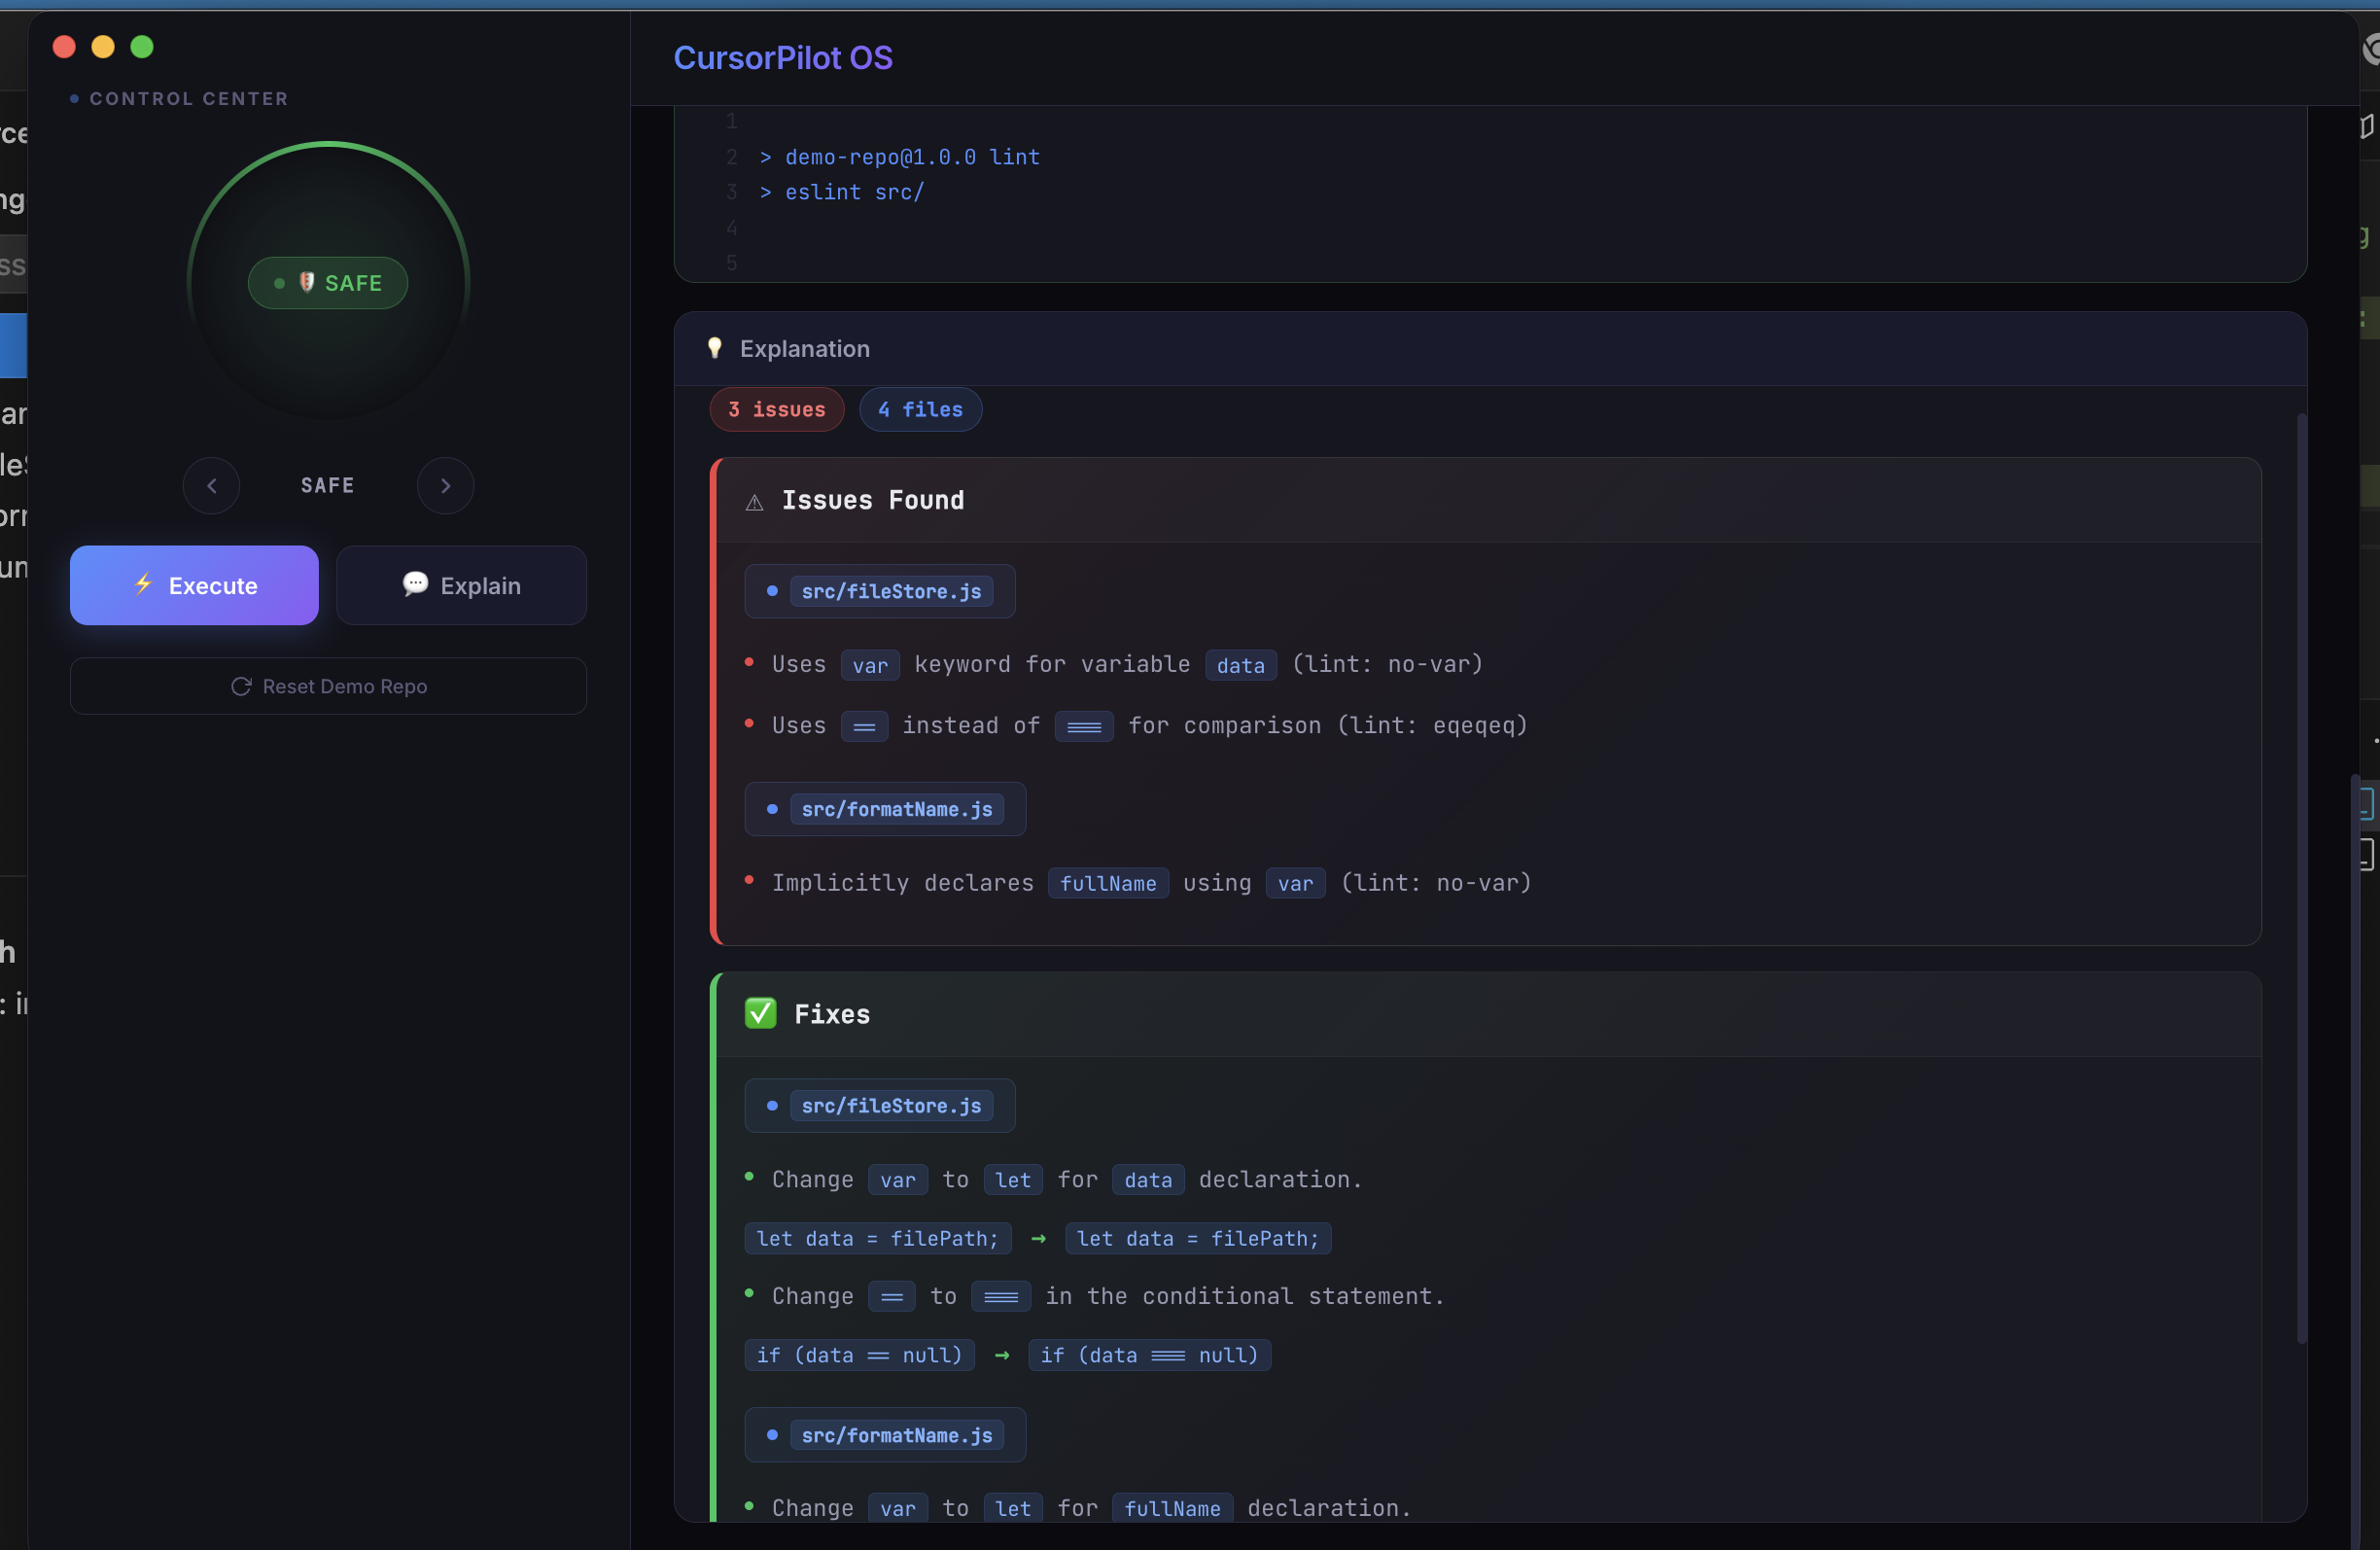Select the 4 files filter chip
Screen dimensions: 2380x1550
click(920, 410)
